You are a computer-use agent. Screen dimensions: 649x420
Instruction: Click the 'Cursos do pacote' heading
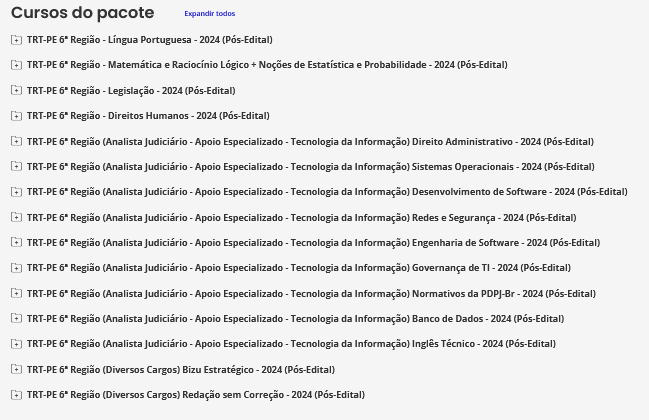83,13
